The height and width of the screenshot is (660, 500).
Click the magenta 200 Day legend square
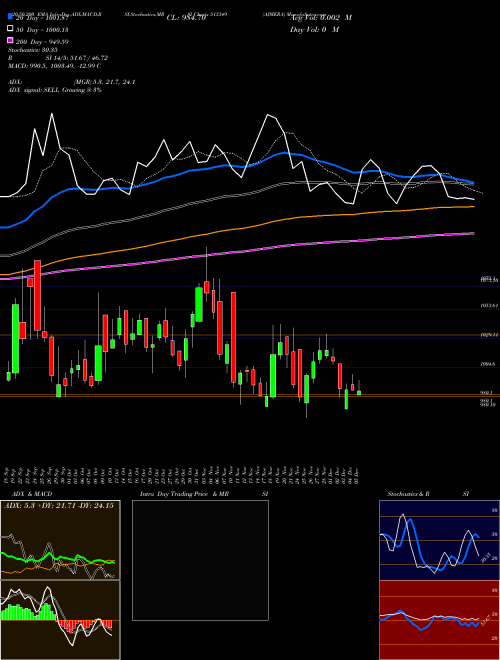[x=10, y=40]
